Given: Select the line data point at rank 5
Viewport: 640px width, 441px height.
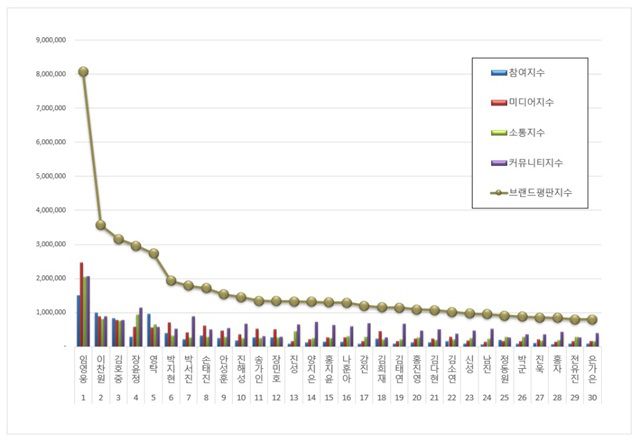Looking at the screenshot, I should (153, 253).
